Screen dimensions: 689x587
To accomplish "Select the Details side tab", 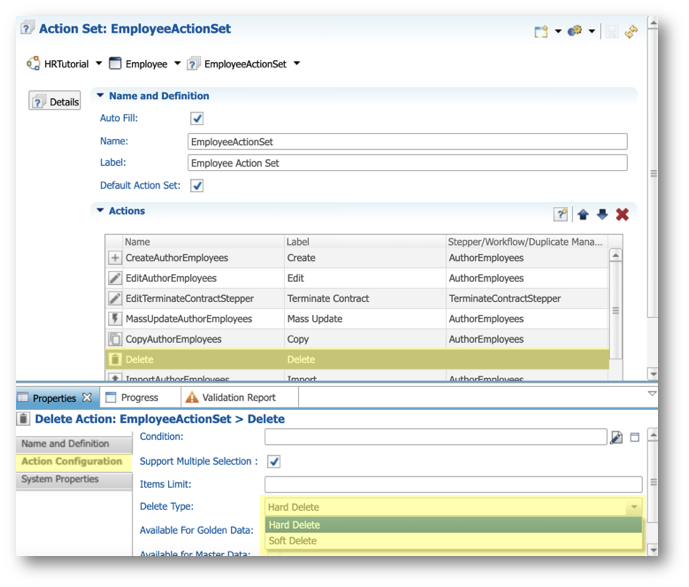I will [54, 101].
